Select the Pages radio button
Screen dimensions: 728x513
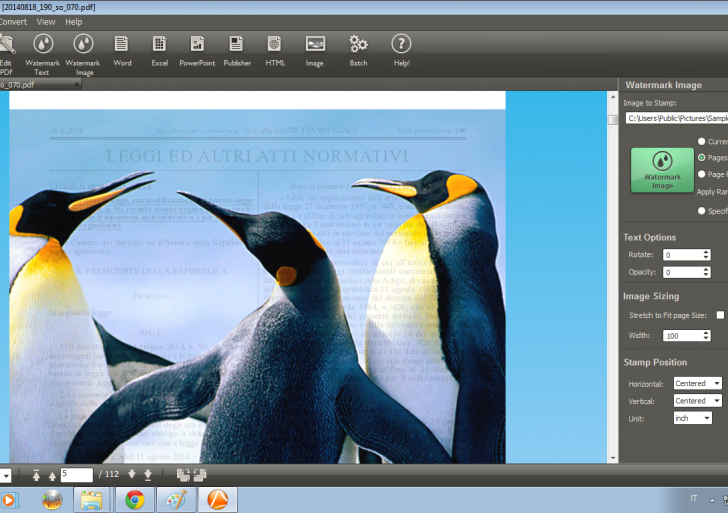point(702,158)
